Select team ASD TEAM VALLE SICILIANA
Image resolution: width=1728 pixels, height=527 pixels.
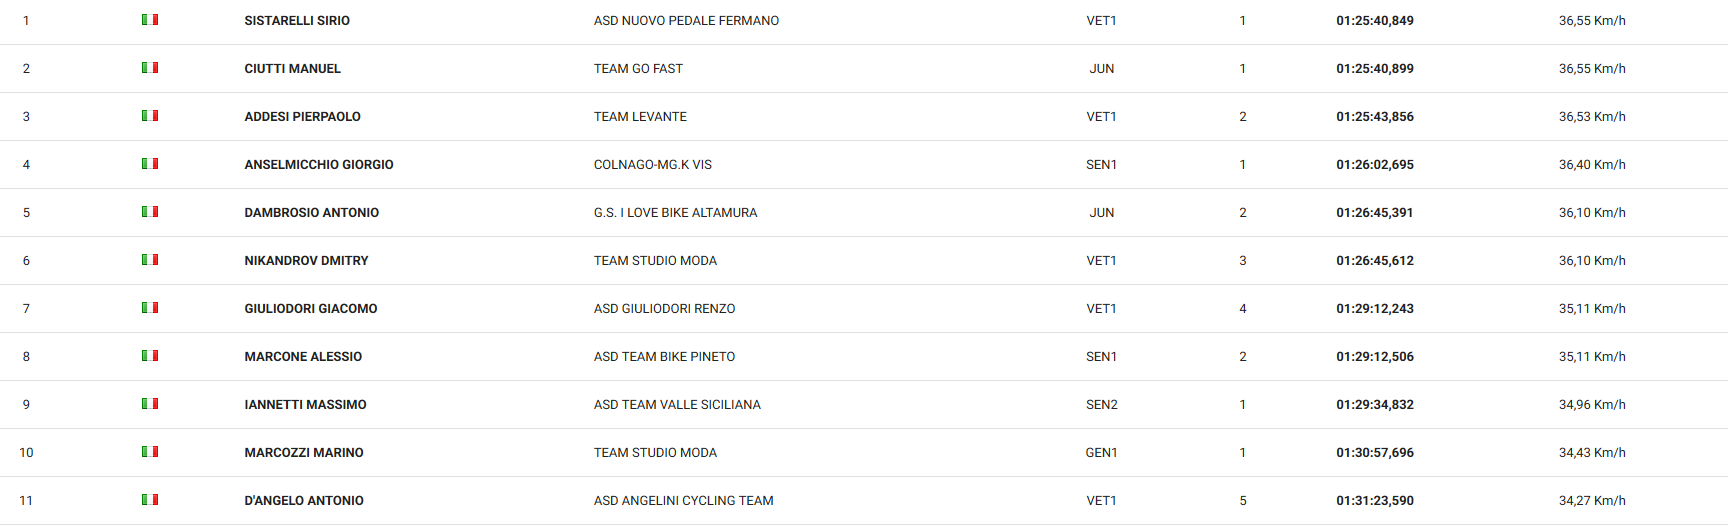[677, 405]
